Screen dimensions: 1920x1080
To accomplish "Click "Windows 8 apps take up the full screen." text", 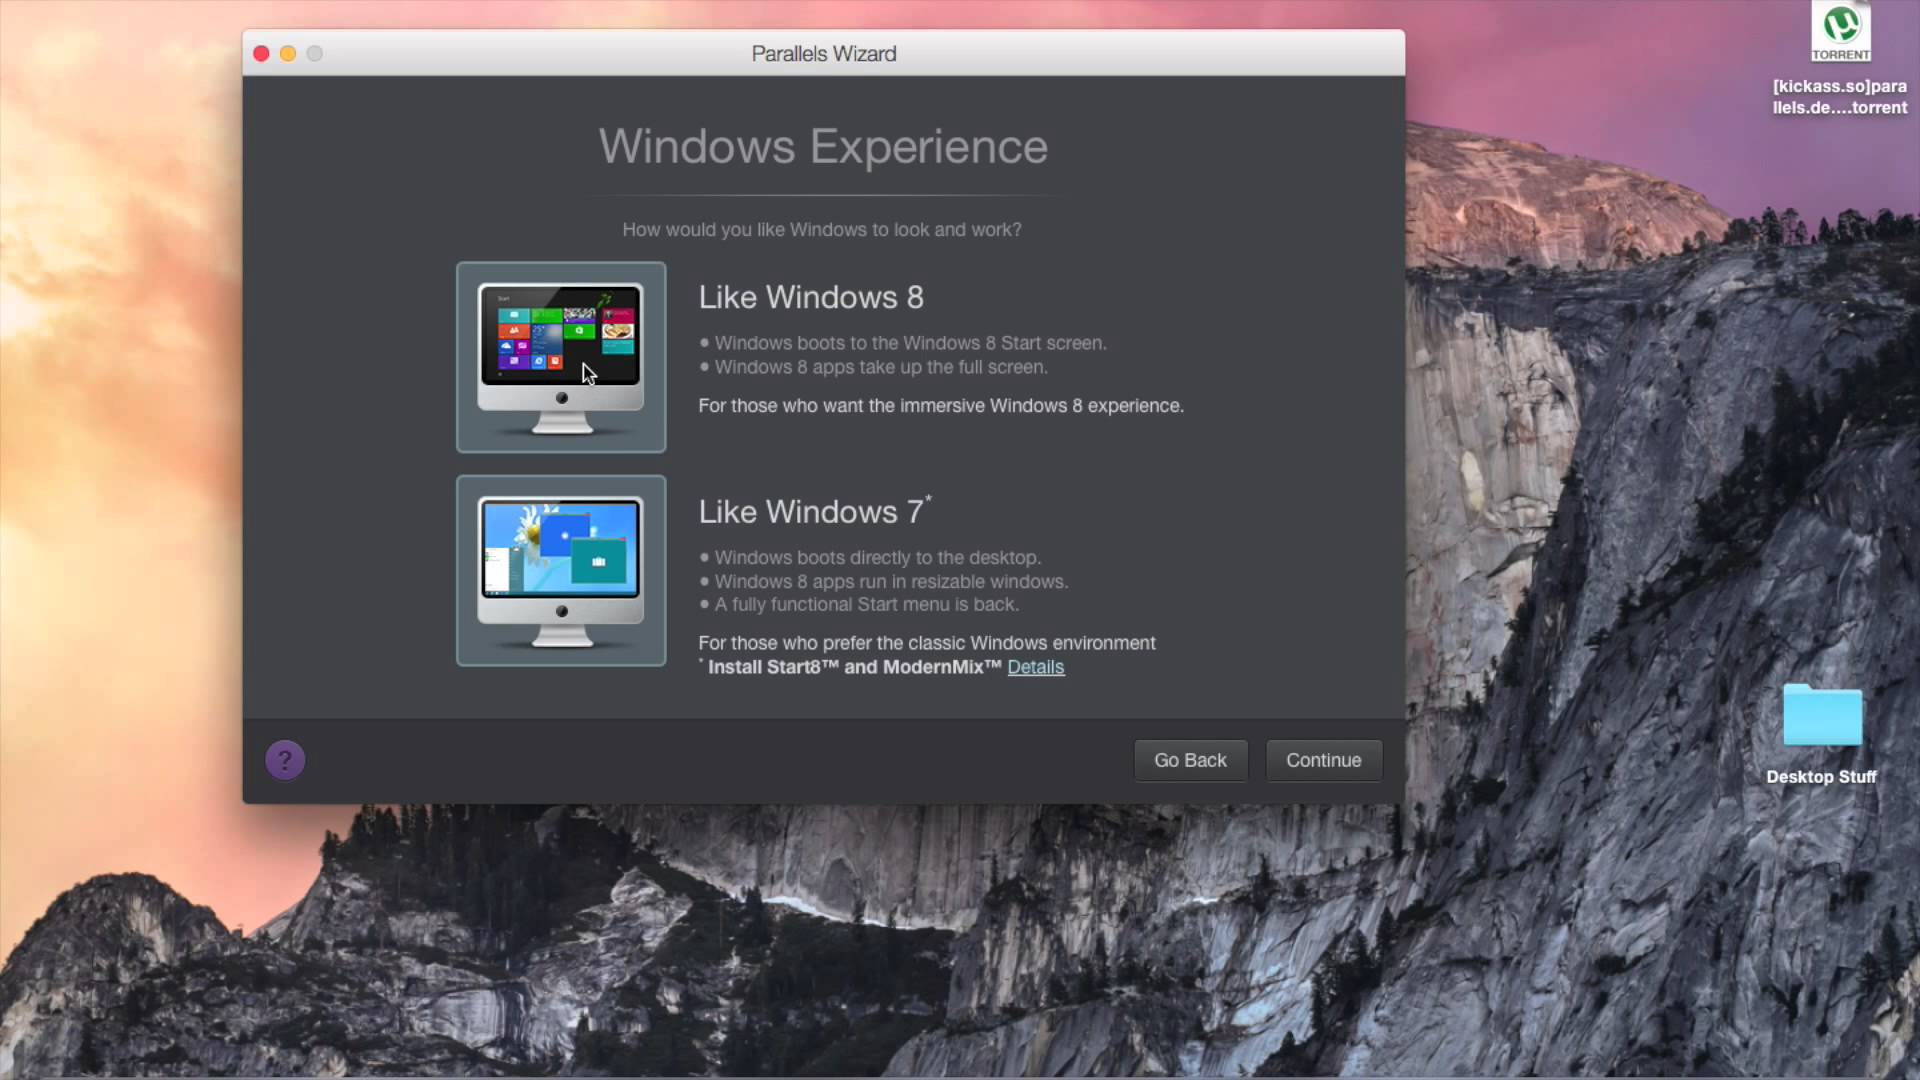I will click(881, 367).
